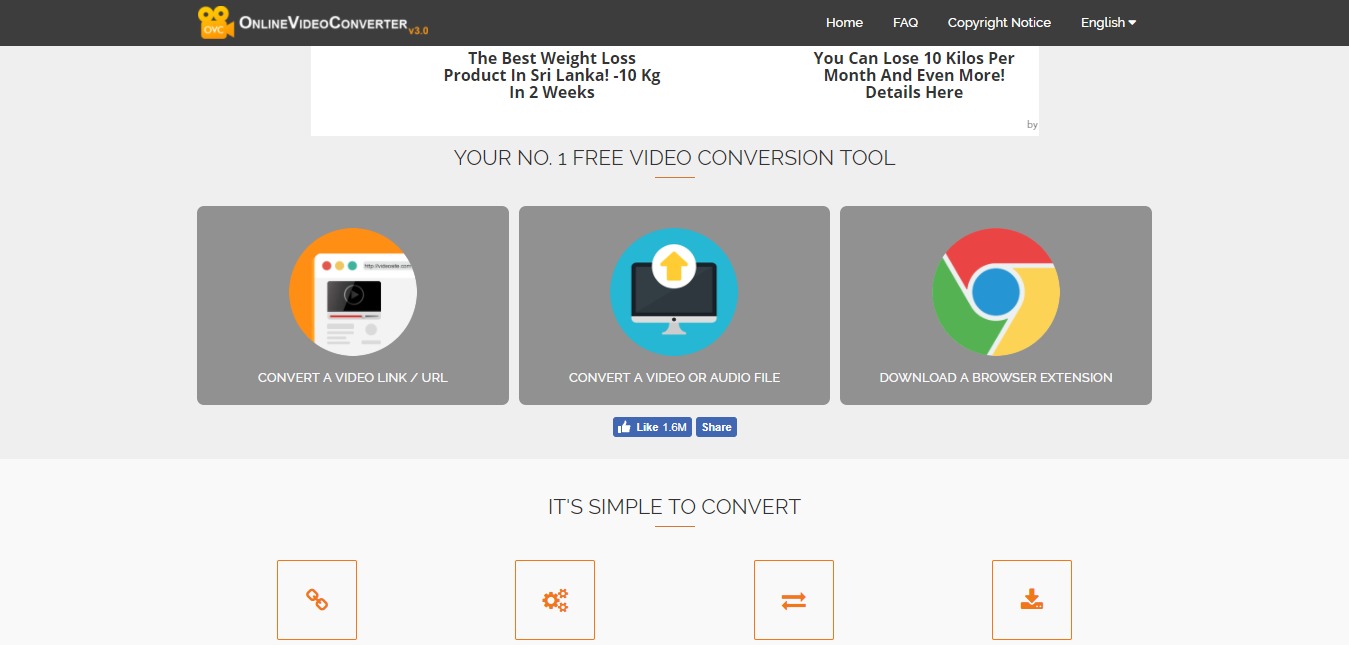Expand the language selector chevron
Screen dimensions: 1349x645
coord(1132,22)
